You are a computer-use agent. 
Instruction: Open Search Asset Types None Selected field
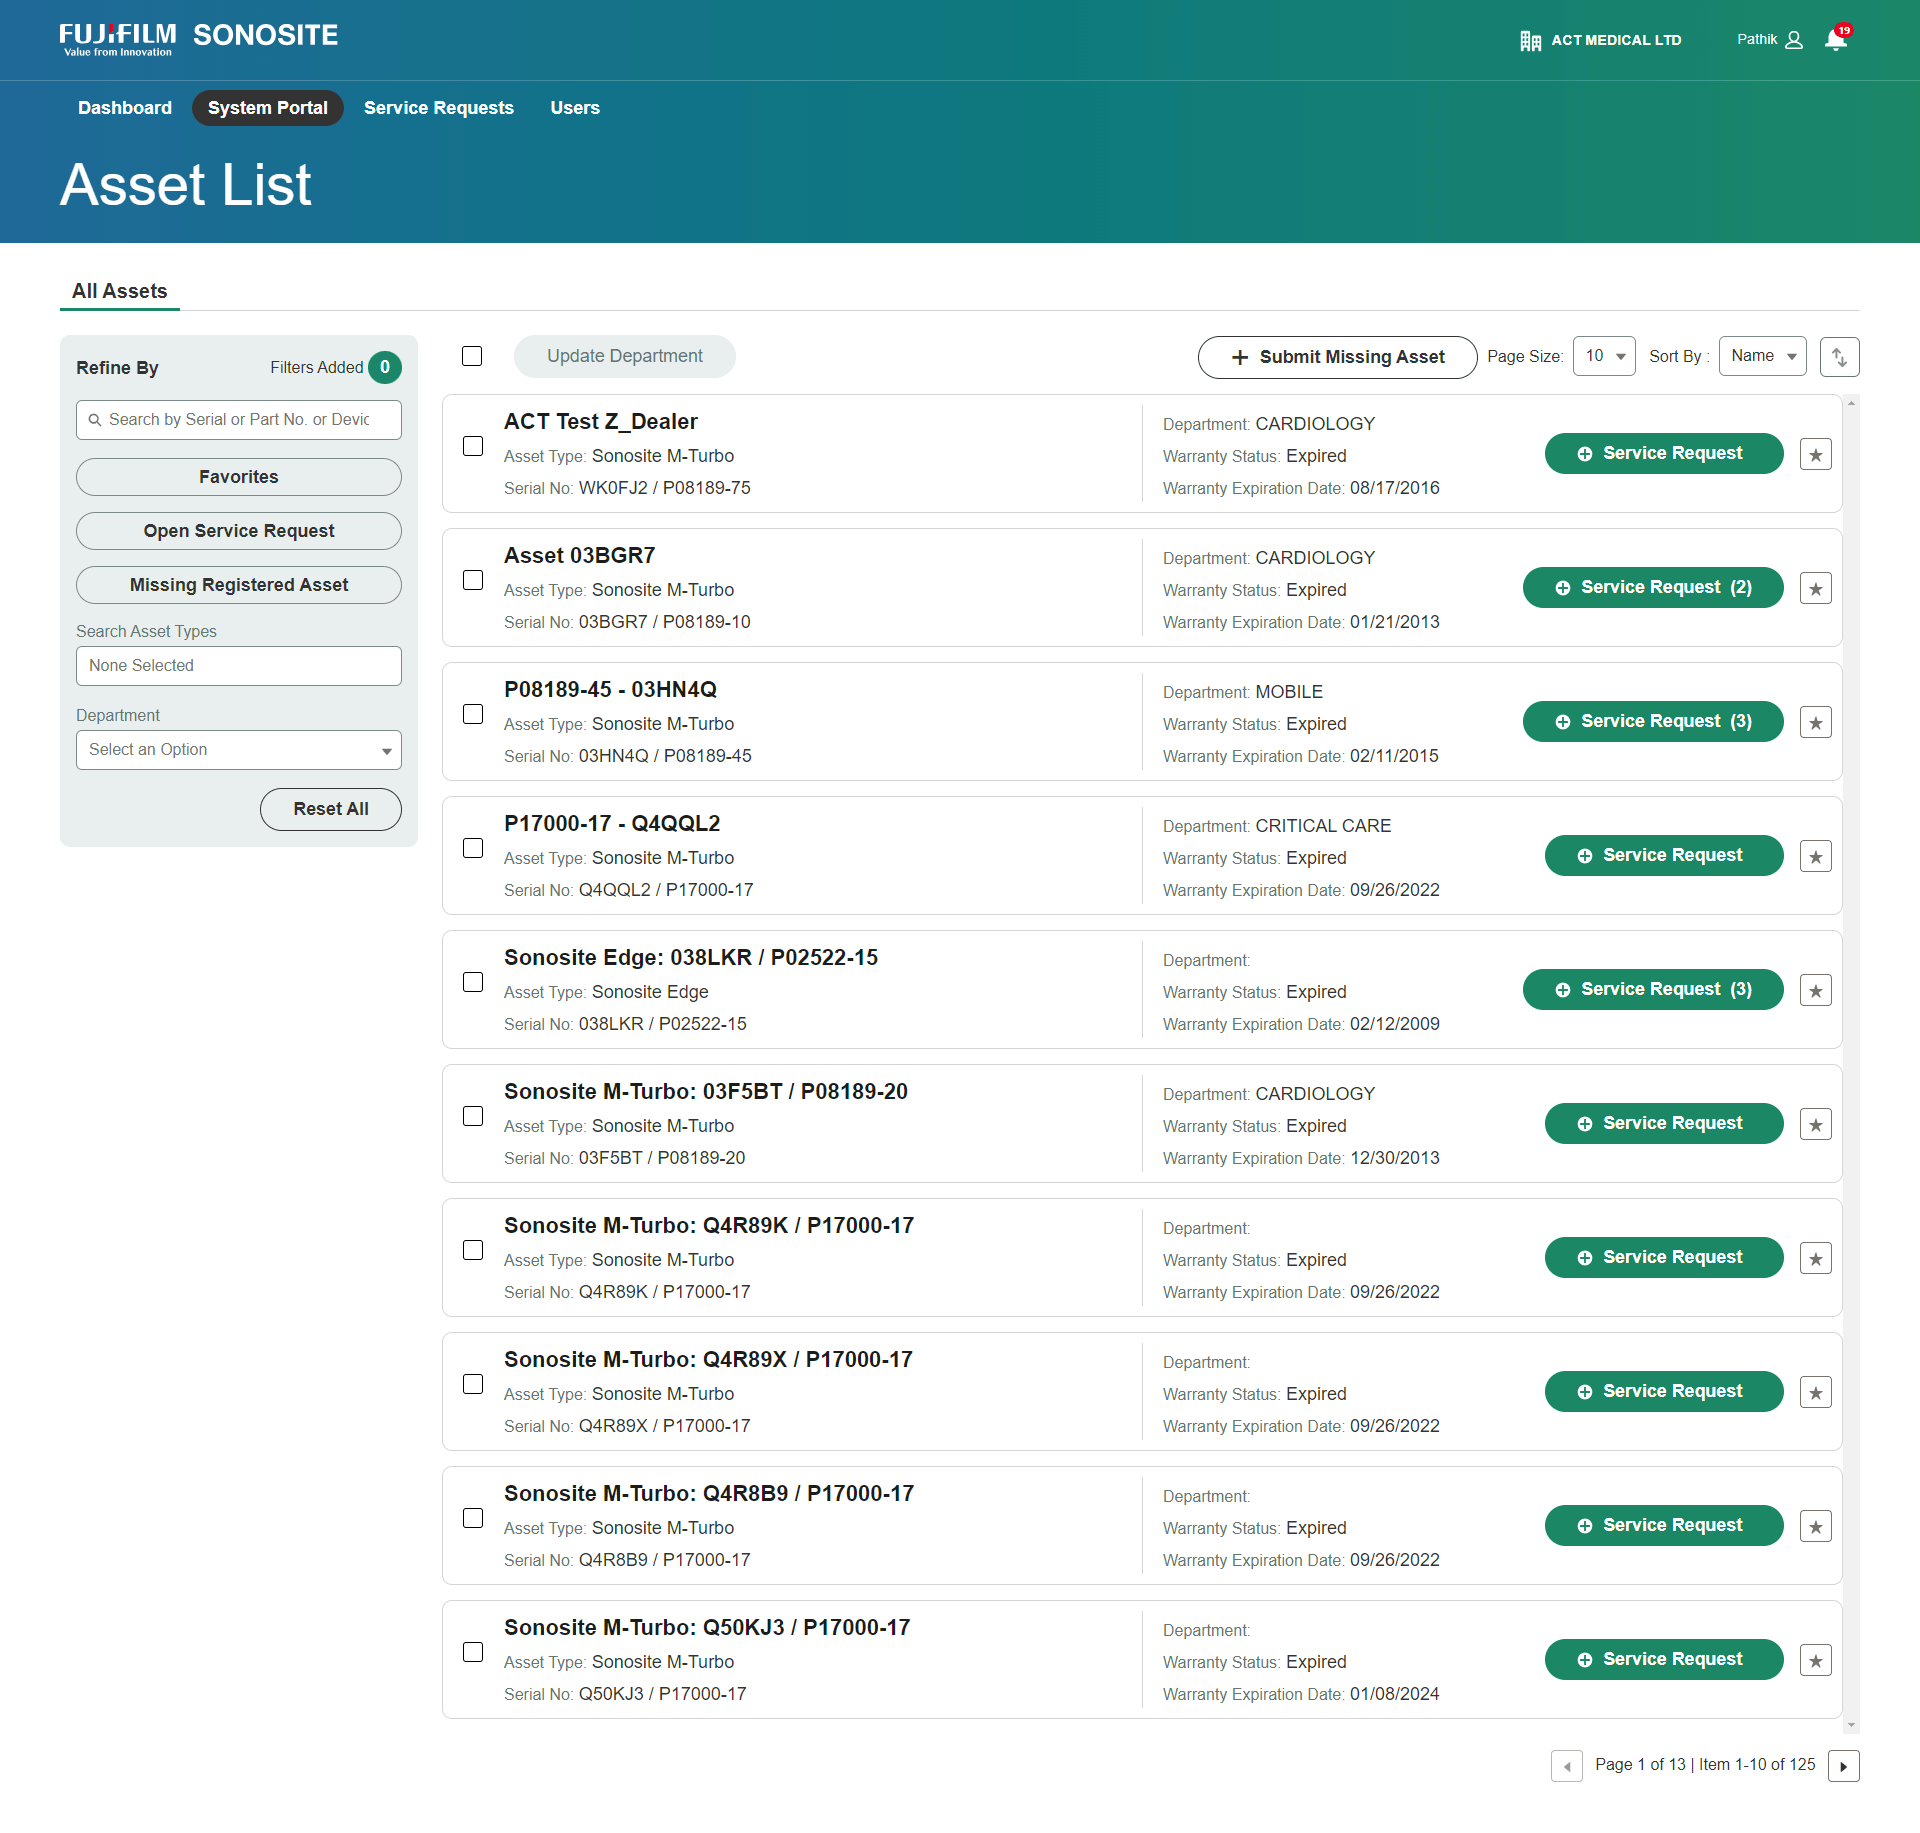(239, 666)
